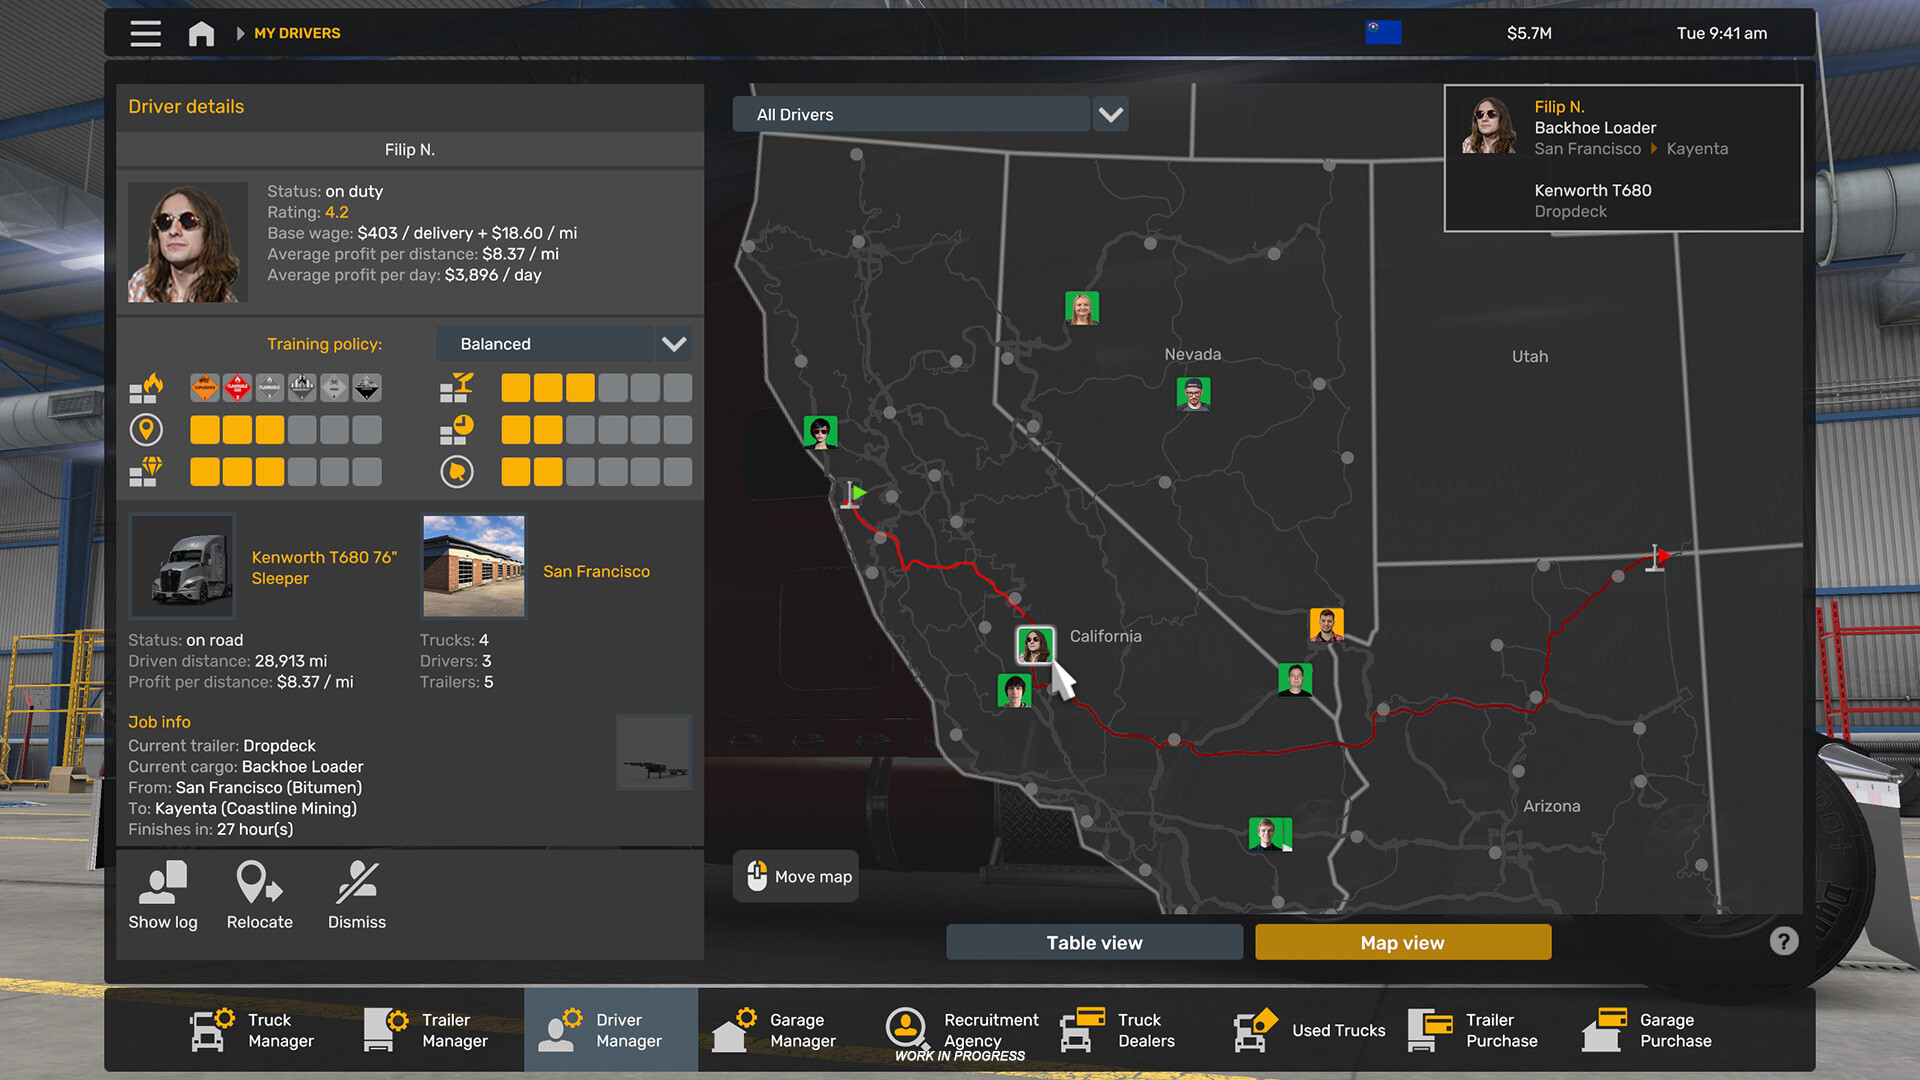Open Recruitment Agency
The height and width of the screenshot is (1080, 1920).
coord(961,1030)
